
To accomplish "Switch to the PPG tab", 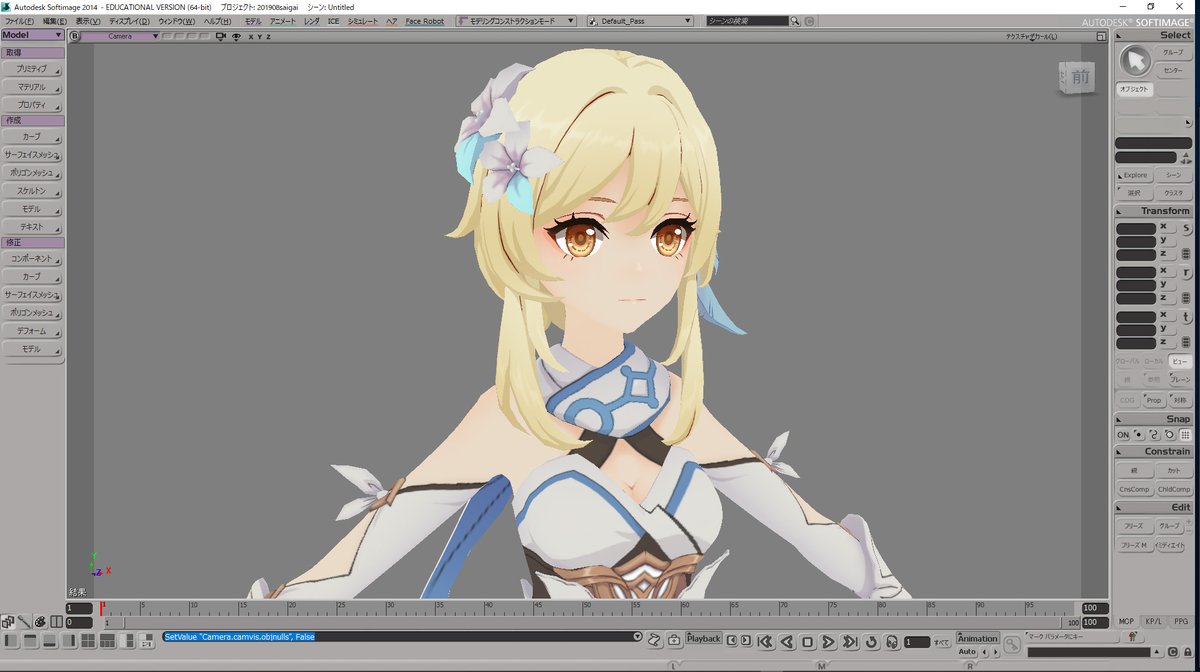I will pos(1181,621).
